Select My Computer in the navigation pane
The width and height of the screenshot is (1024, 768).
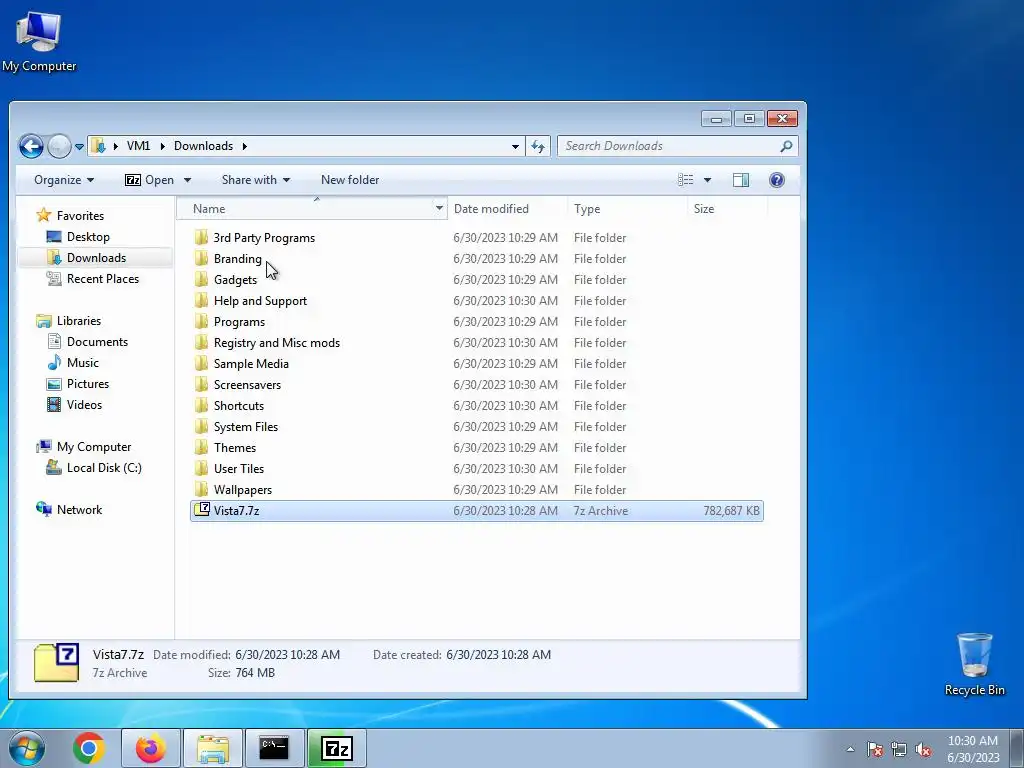pyautogui.click(x=84, y=447)
